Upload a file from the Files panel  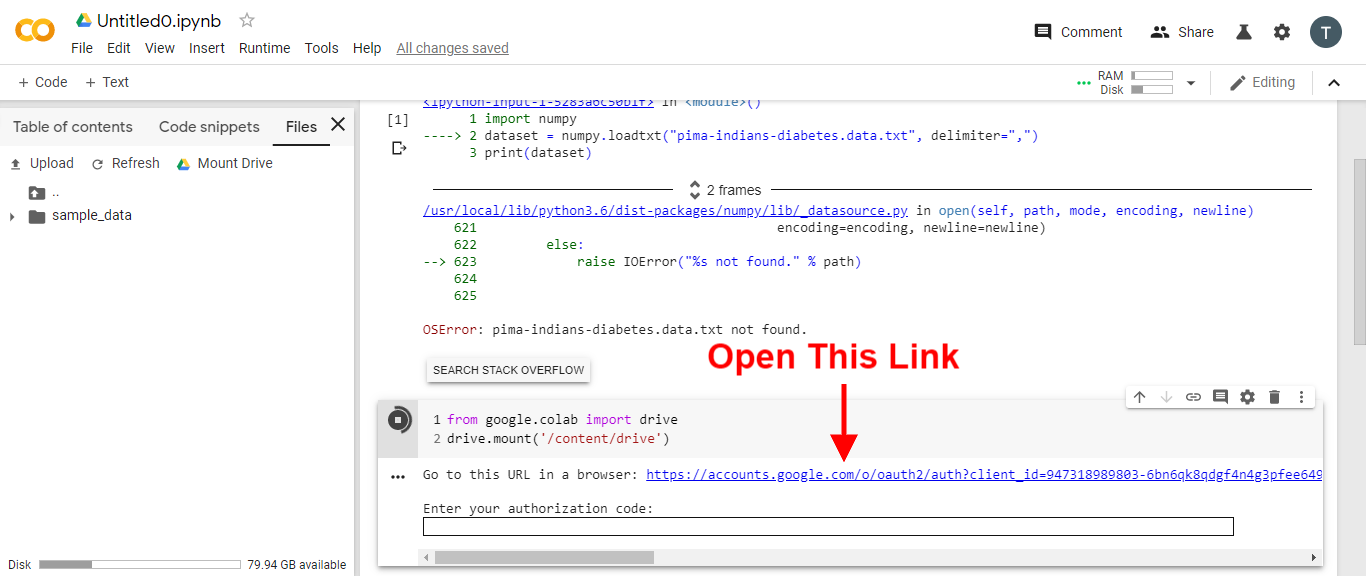(42, 163)
